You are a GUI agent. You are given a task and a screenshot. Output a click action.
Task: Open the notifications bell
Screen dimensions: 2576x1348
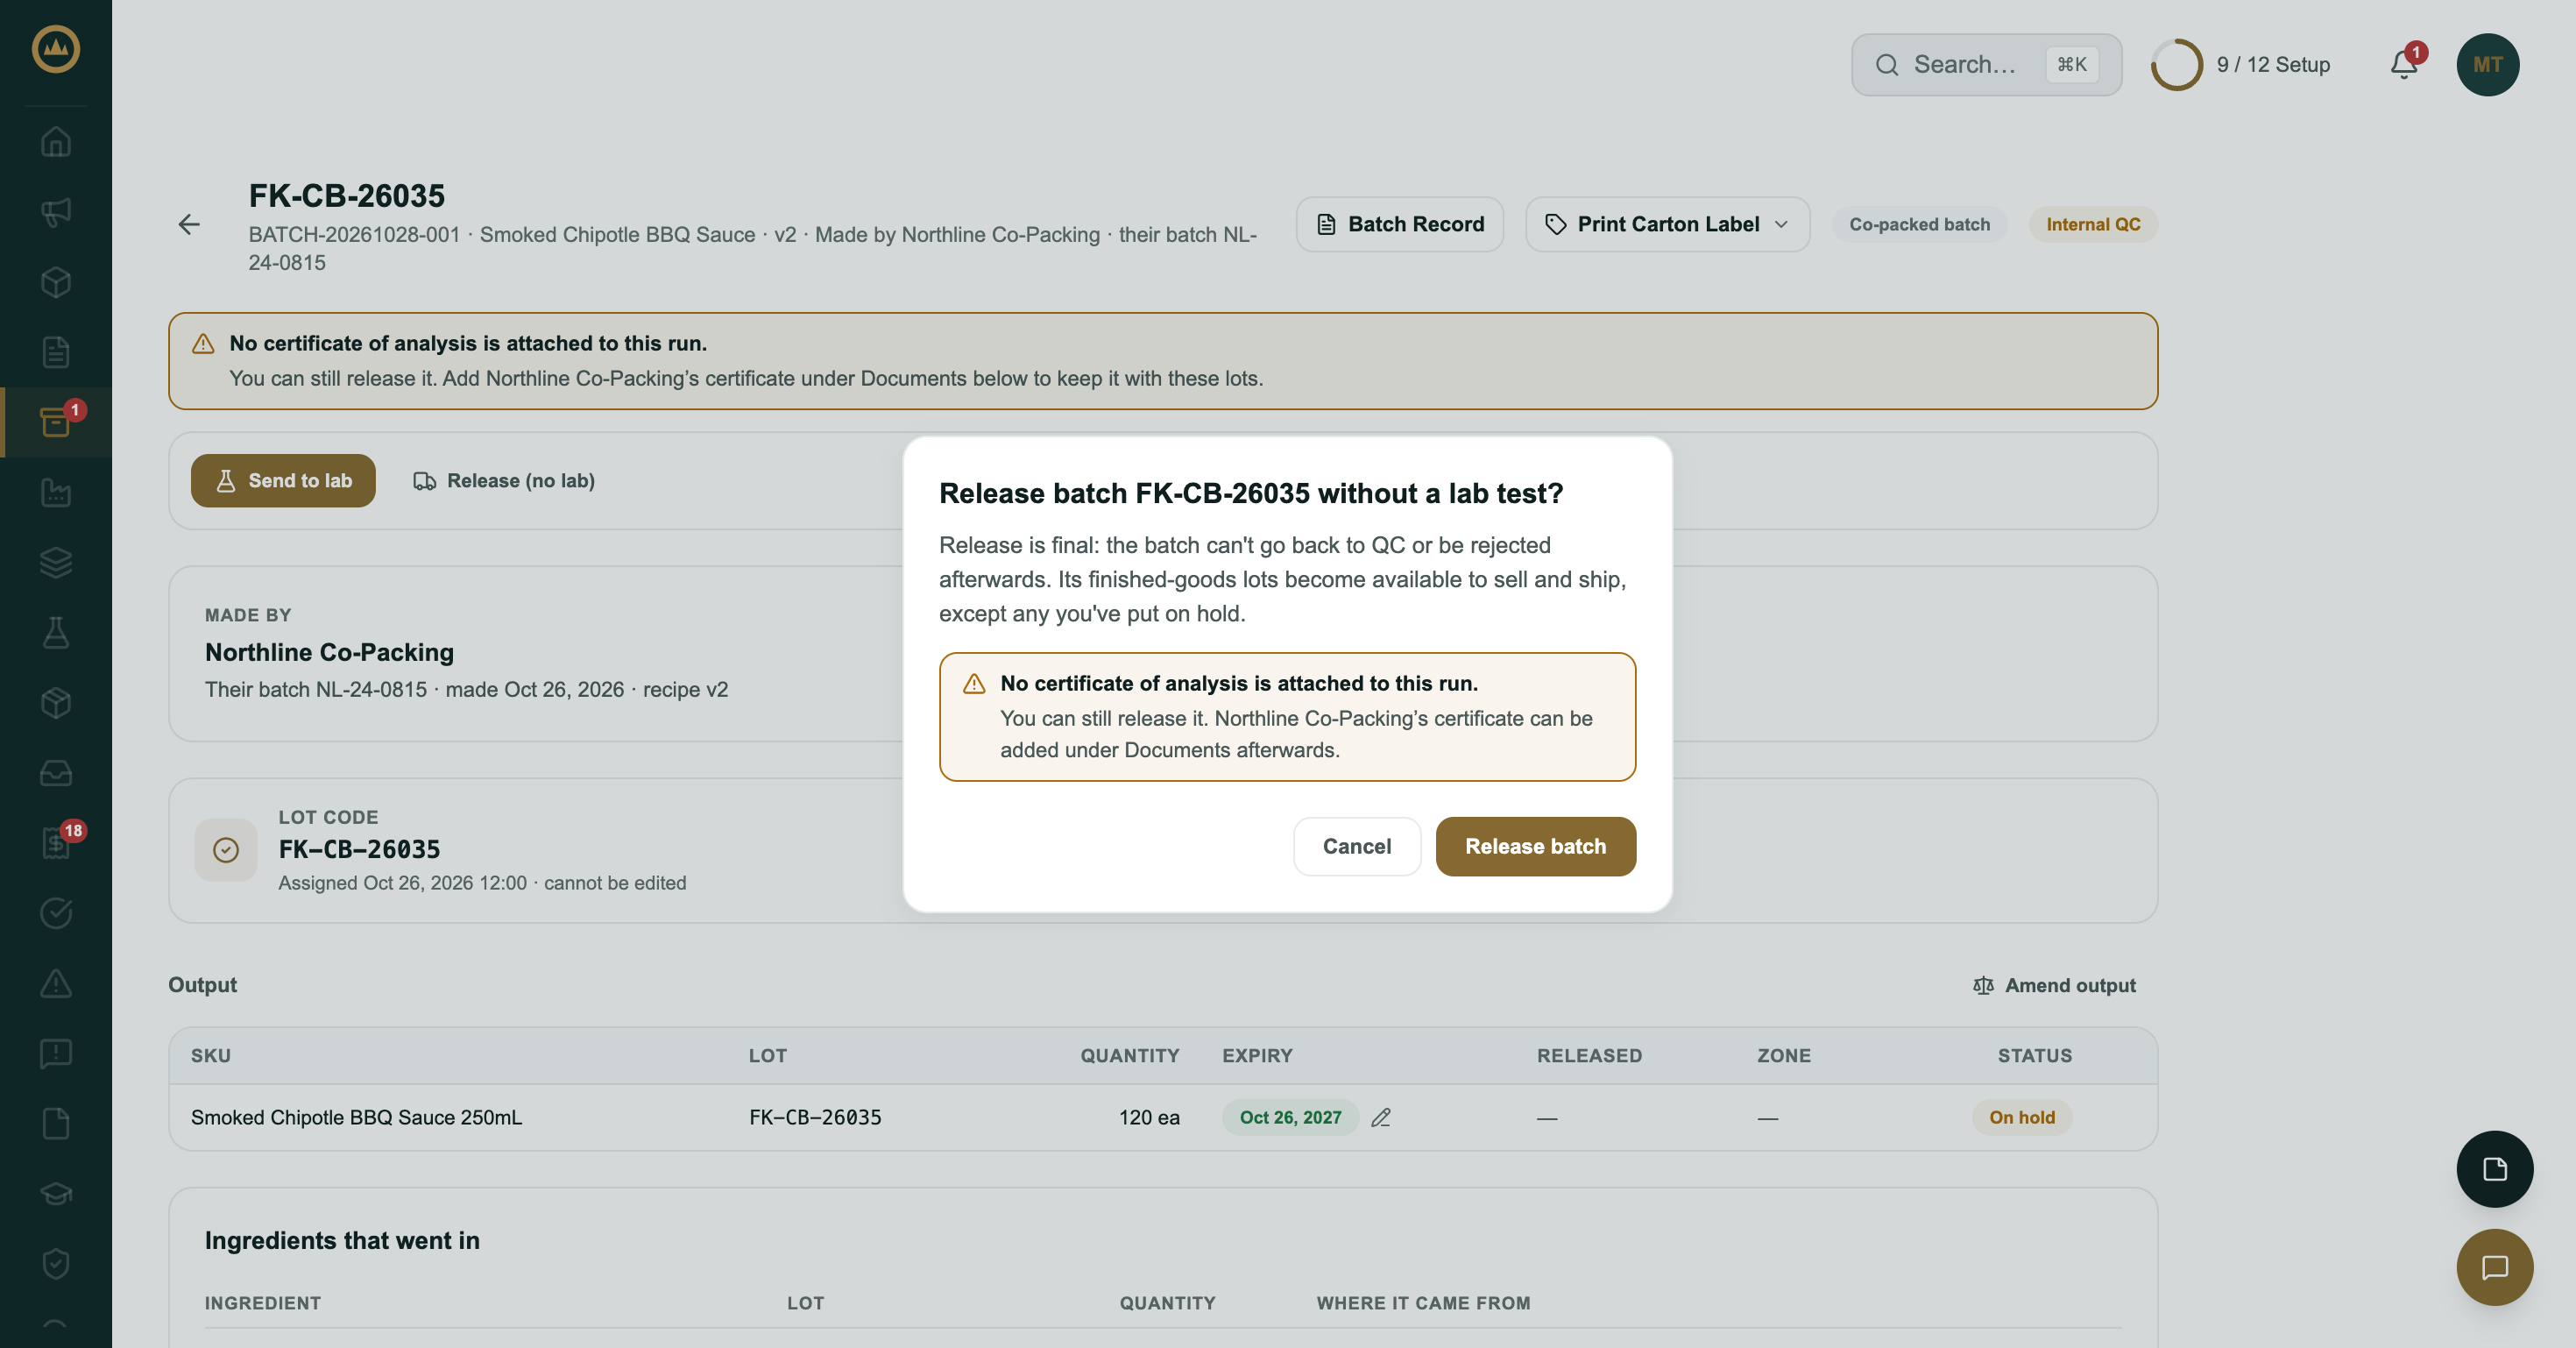click(x=2404, y=64)
